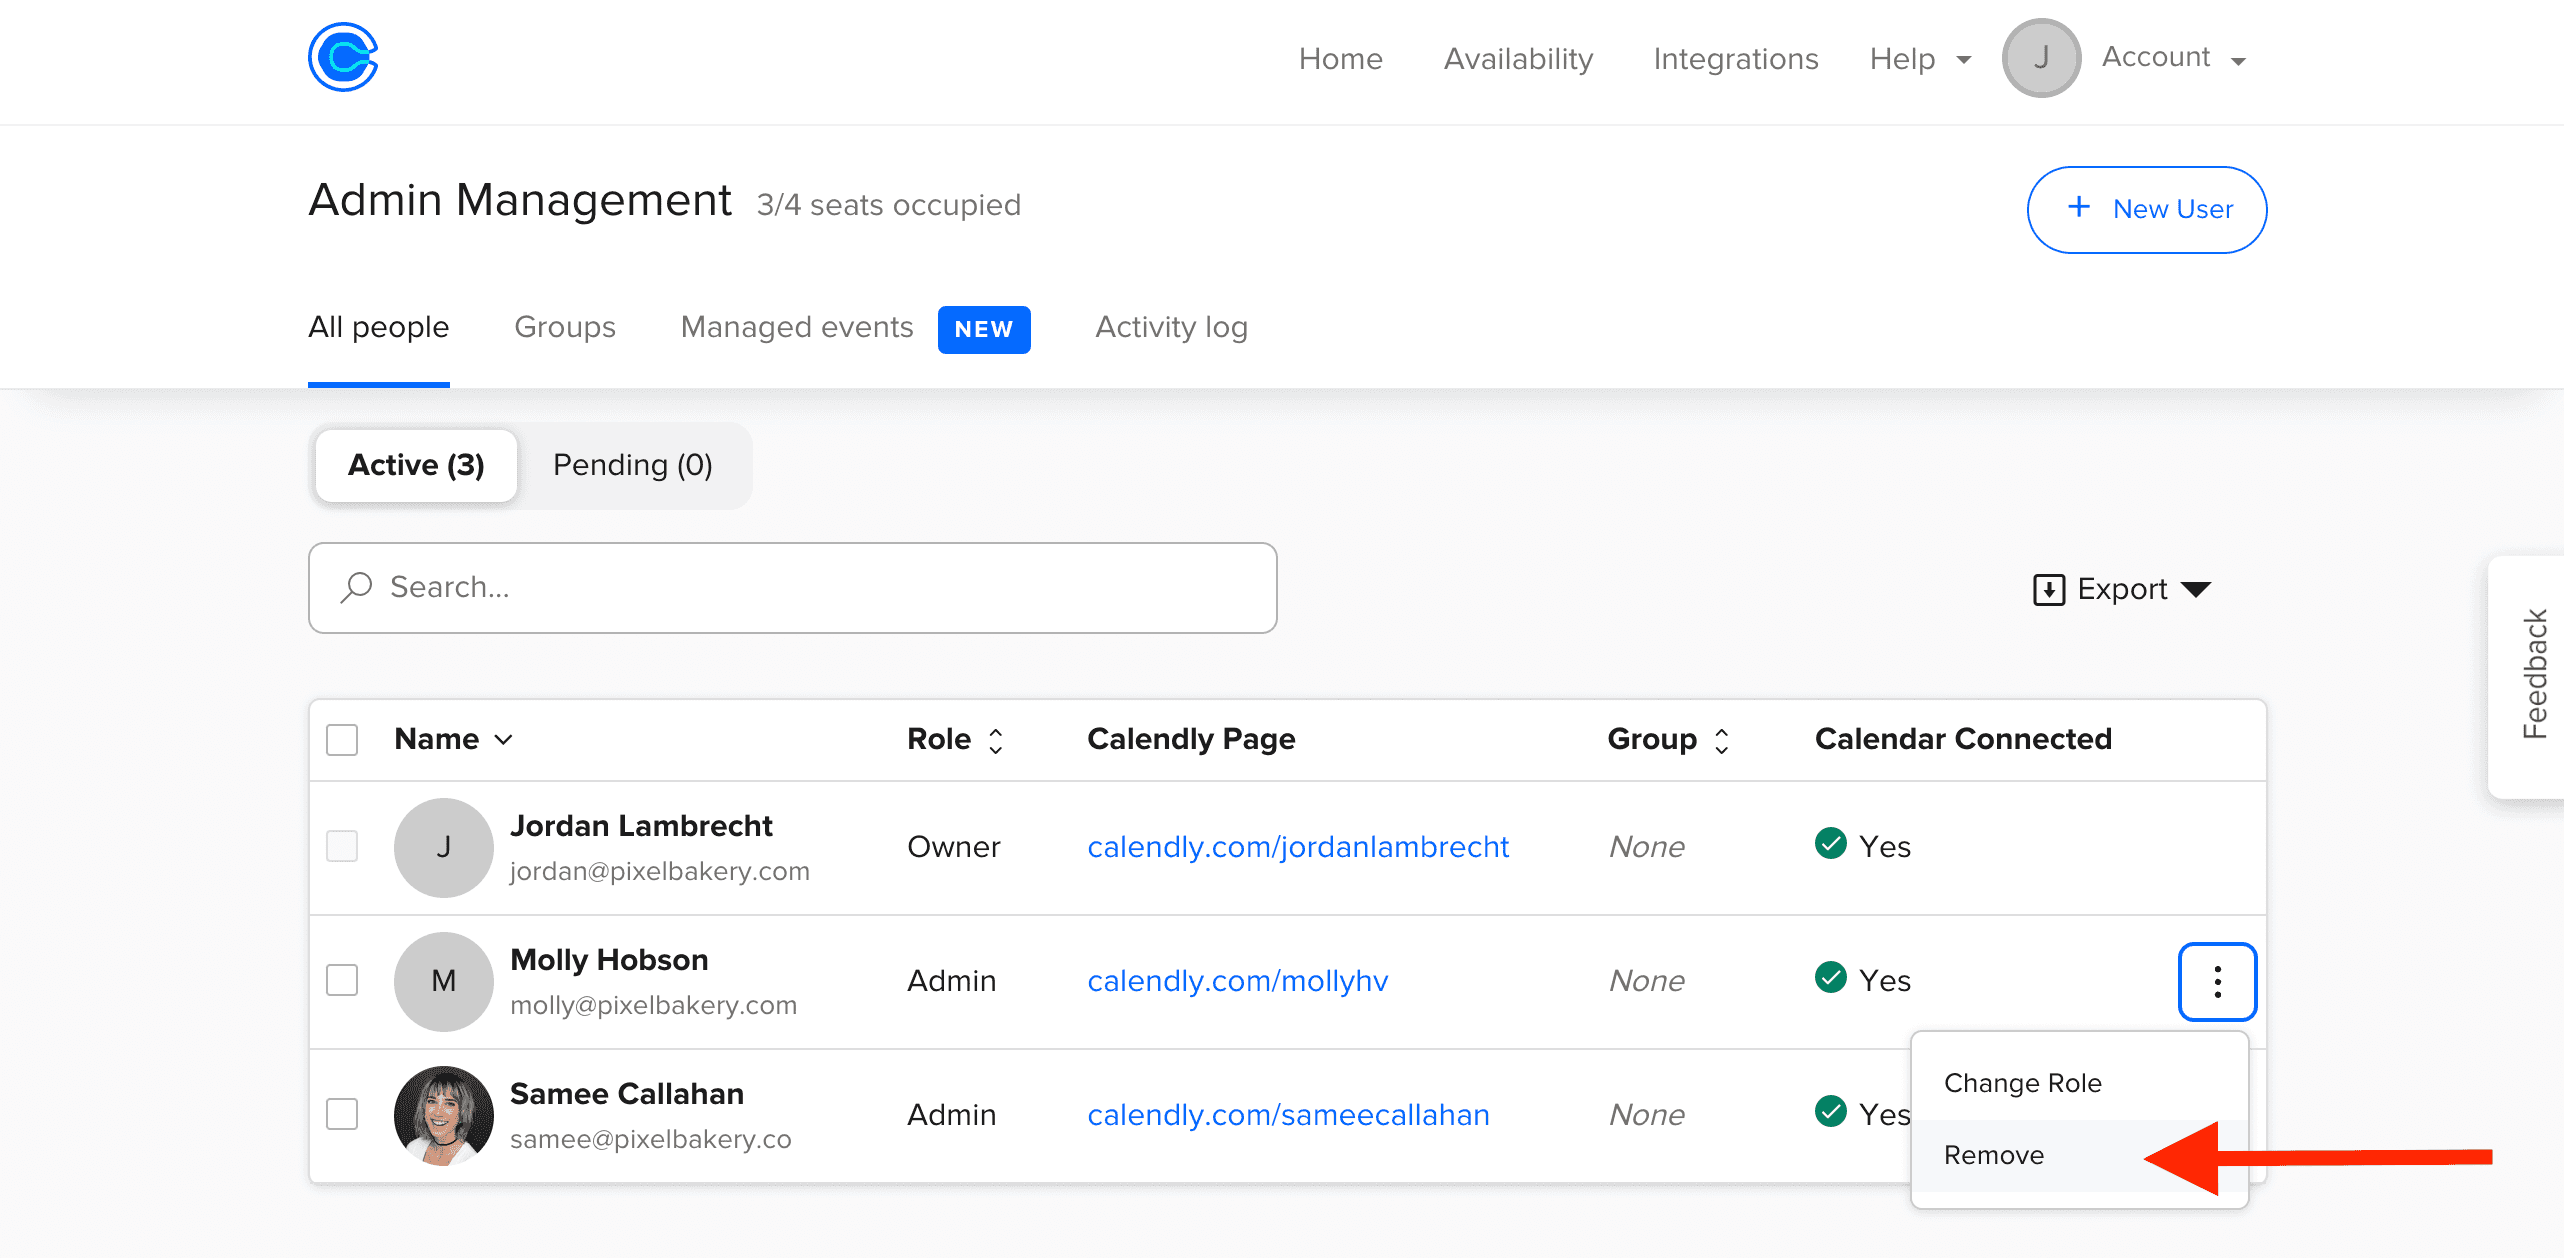Open link calendly.com/sameecallahan
The image size is (2564, 1258).
tap(1288, 1115)
